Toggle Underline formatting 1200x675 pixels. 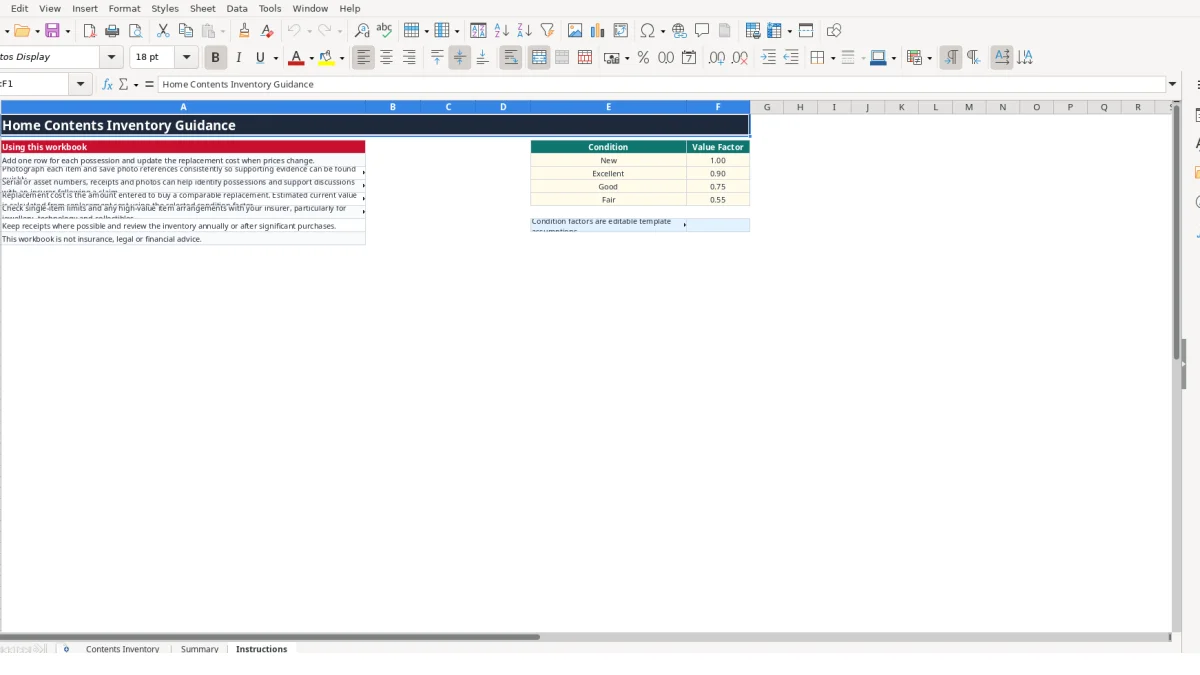[x=261, y=58]
